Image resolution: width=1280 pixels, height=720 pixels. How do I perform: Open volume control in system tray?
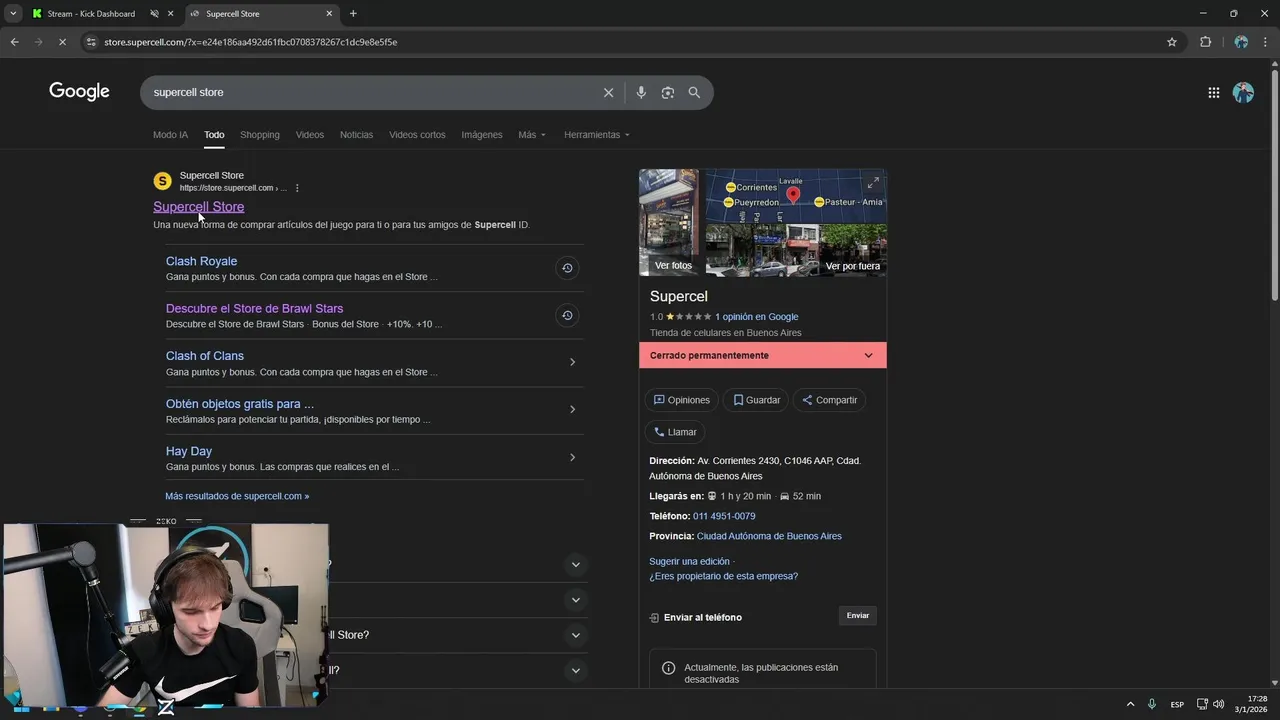(x=1218, y=704)
